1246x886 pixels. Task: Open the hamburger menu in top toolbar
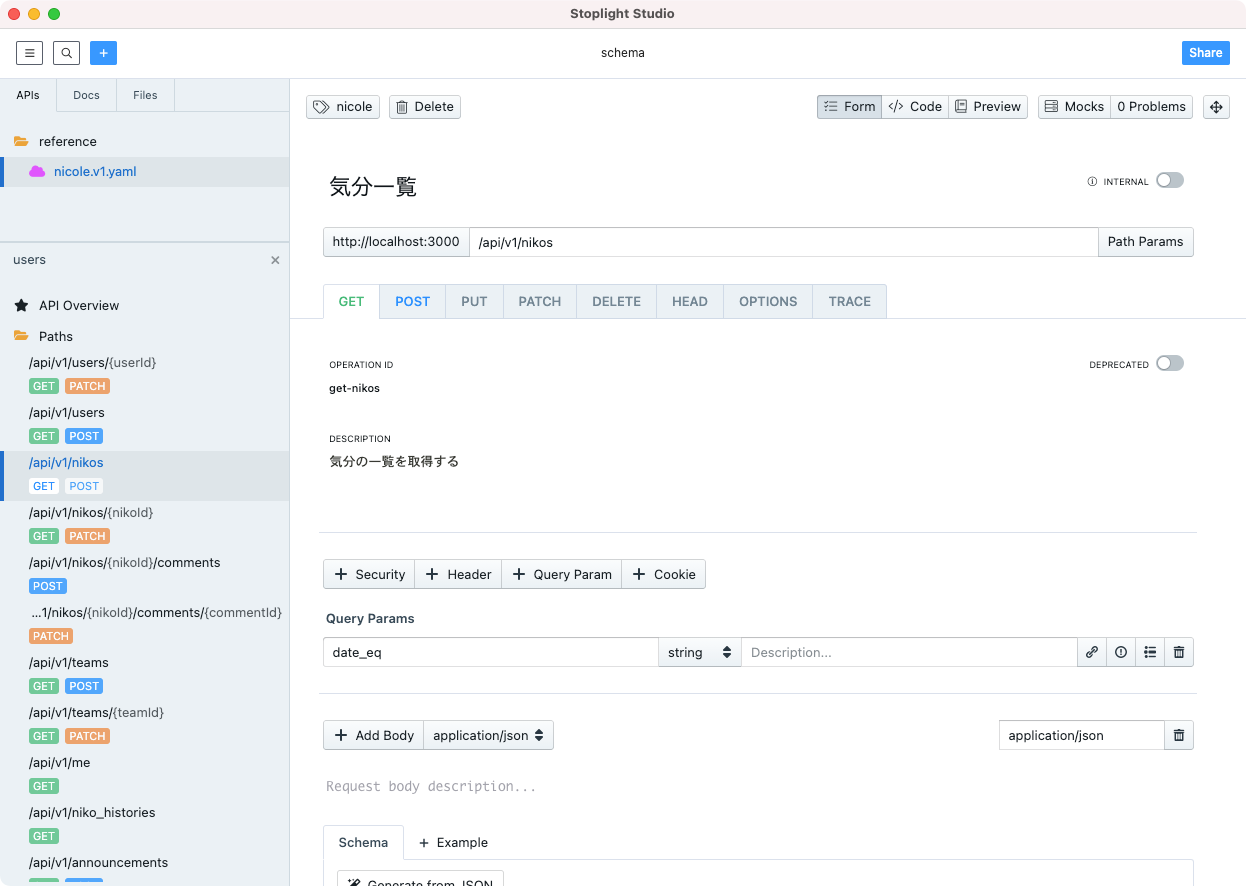click(x=30, y=53)
